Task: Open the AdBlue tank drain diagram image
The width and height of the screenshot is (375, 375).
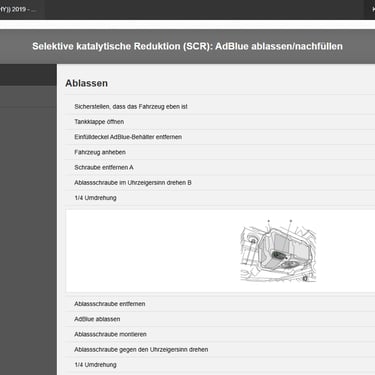Action: pos(278,251)
